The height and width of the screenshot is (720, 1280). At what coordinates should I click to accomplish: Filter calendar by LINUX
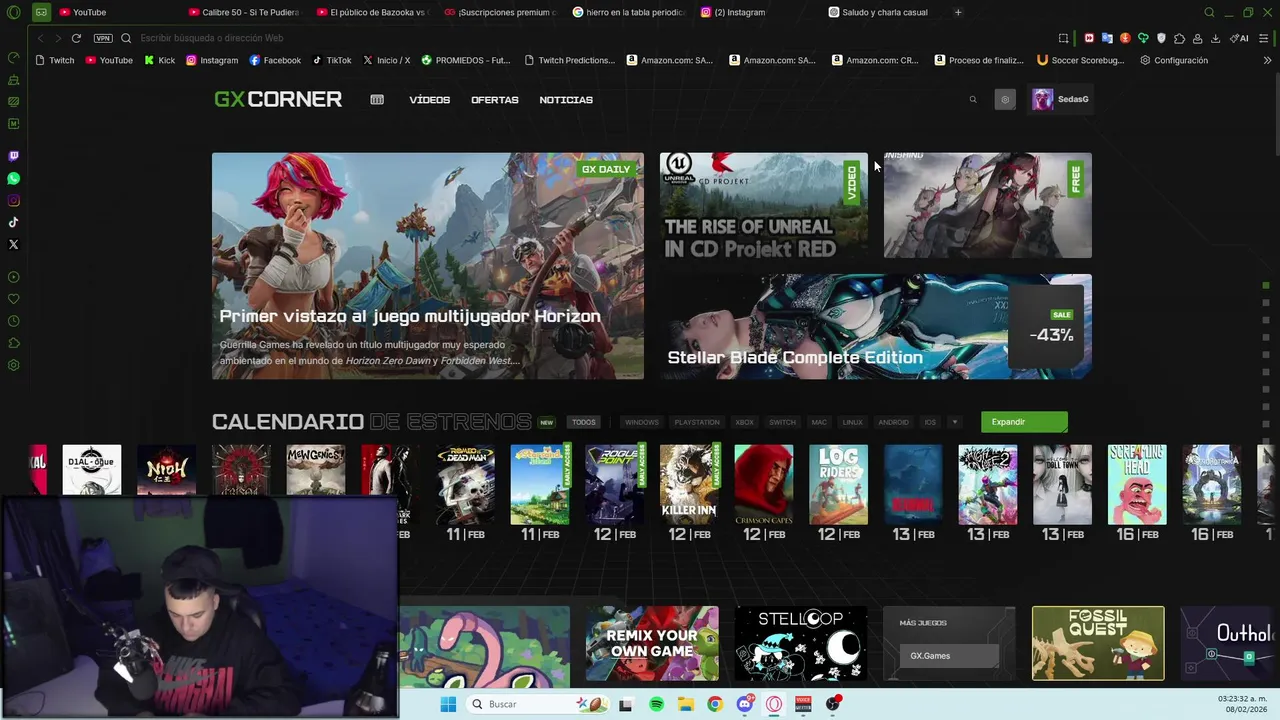(x=853, y=422)
